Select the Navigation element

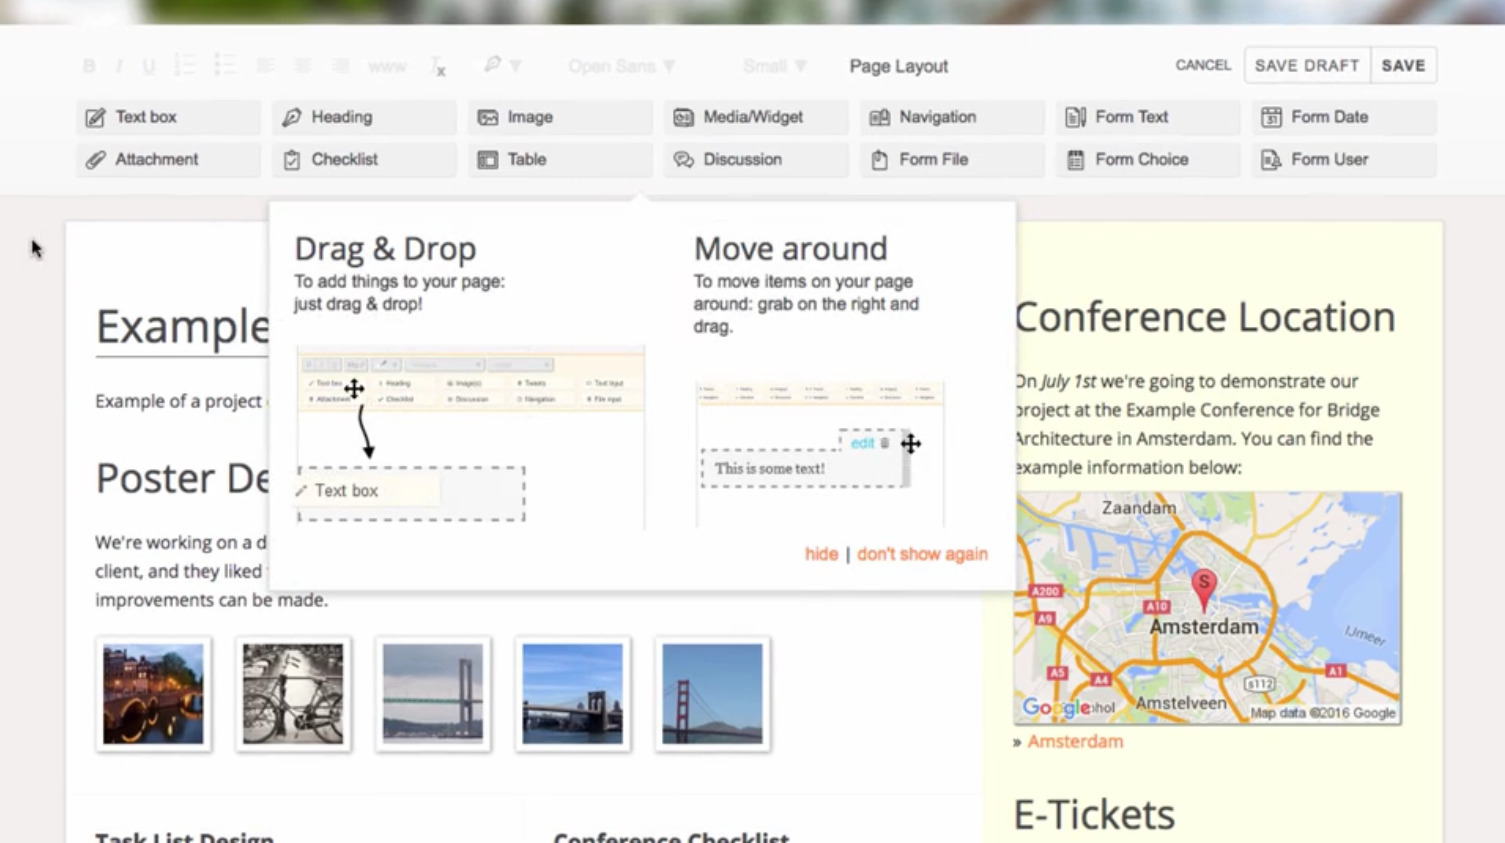(952, 117)
